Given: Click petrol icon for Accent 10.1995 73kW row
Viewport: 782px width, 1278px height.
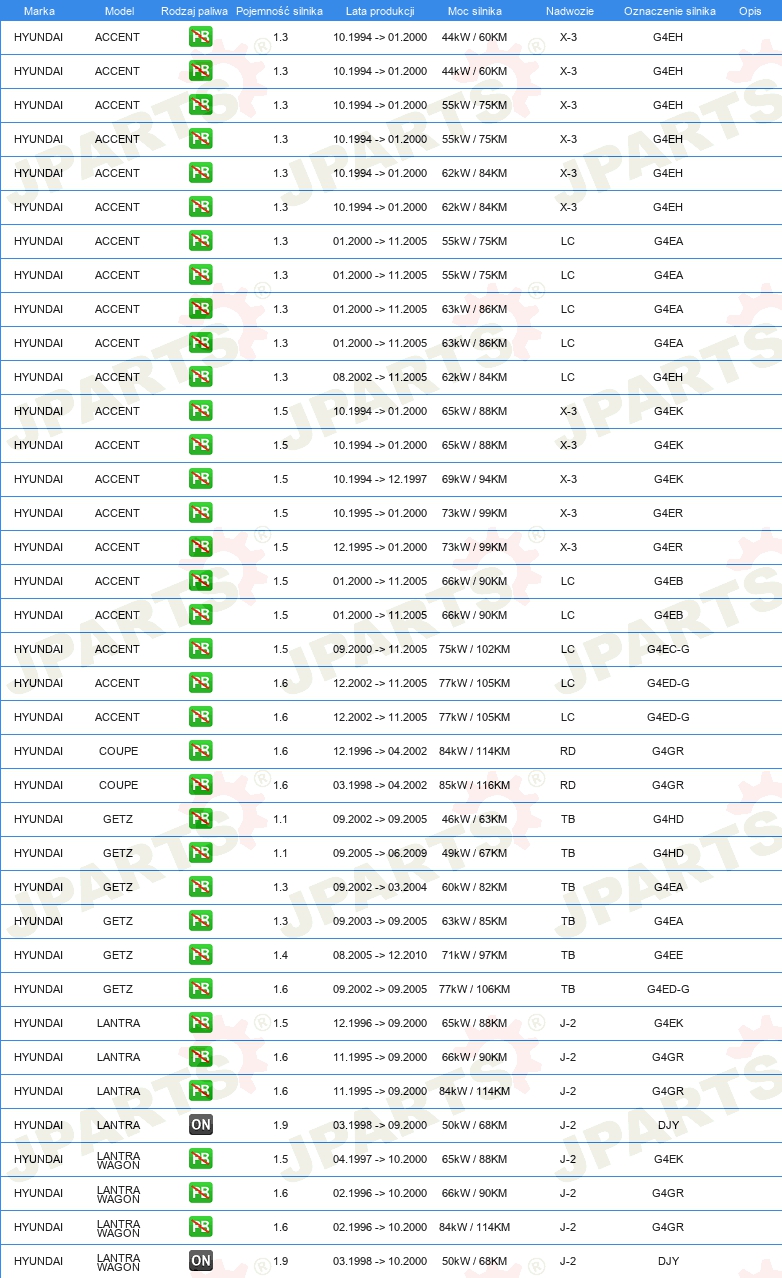Looking at the screenshot, I should (201, 513).
